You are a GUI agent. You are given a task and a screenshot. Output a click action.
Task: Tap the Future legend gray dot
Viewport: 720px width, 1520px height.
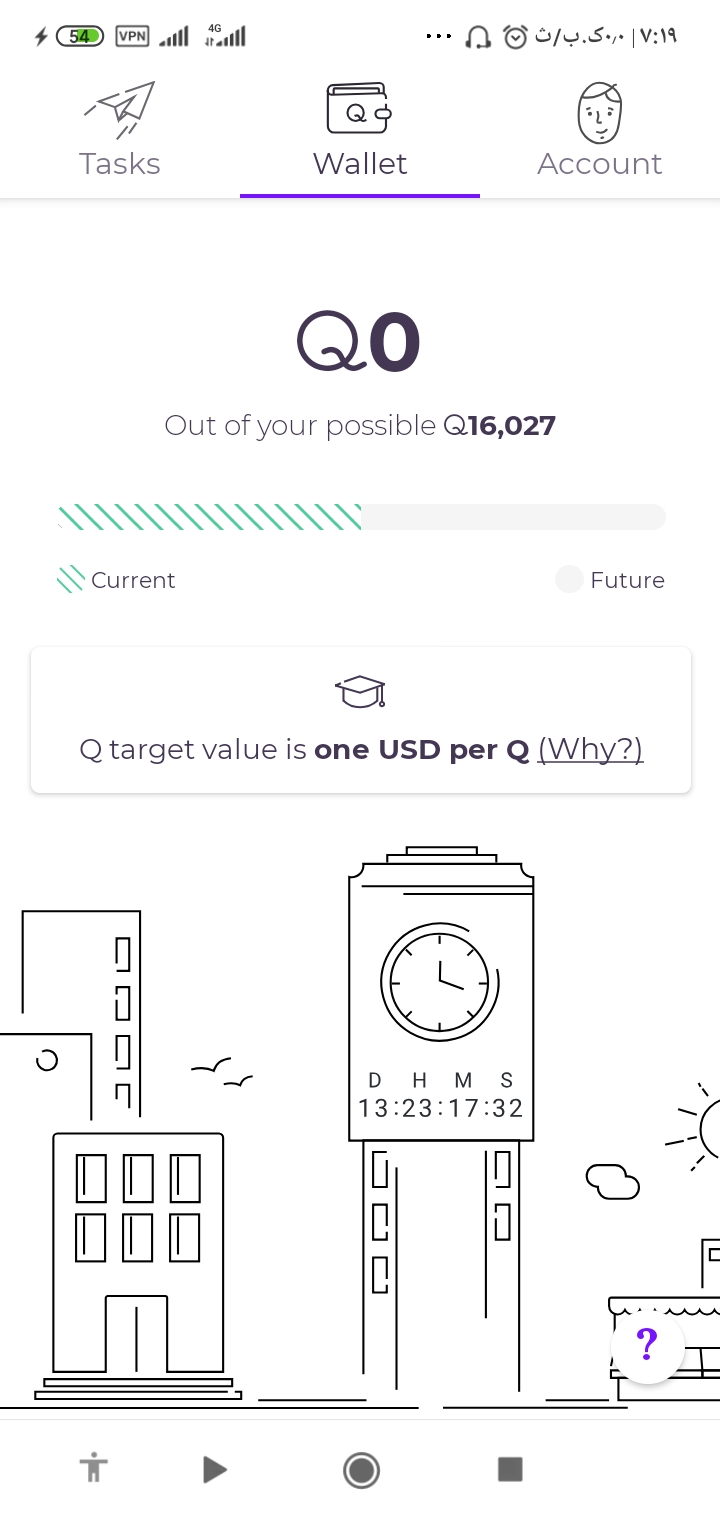click(569, 580)
